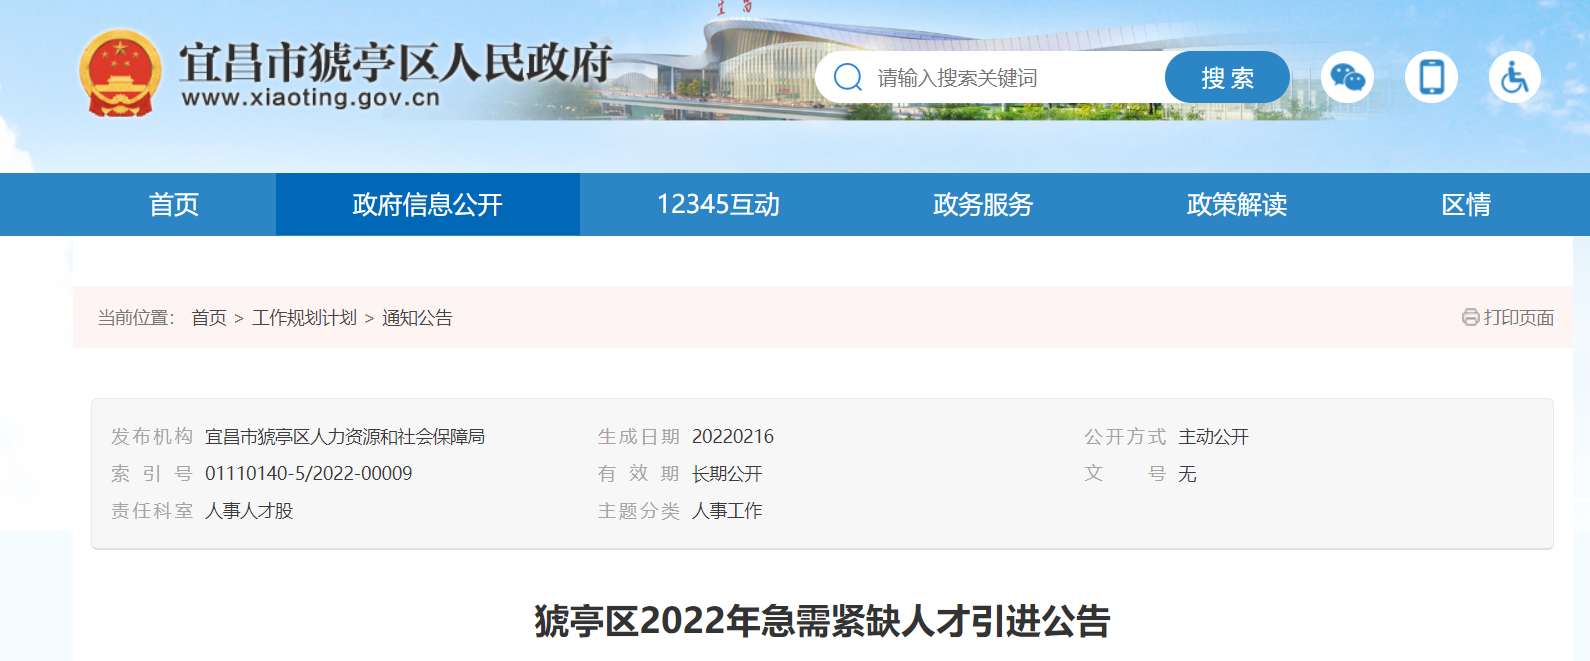Click the 搜索 button
1590x661 pixels.
1227,77
